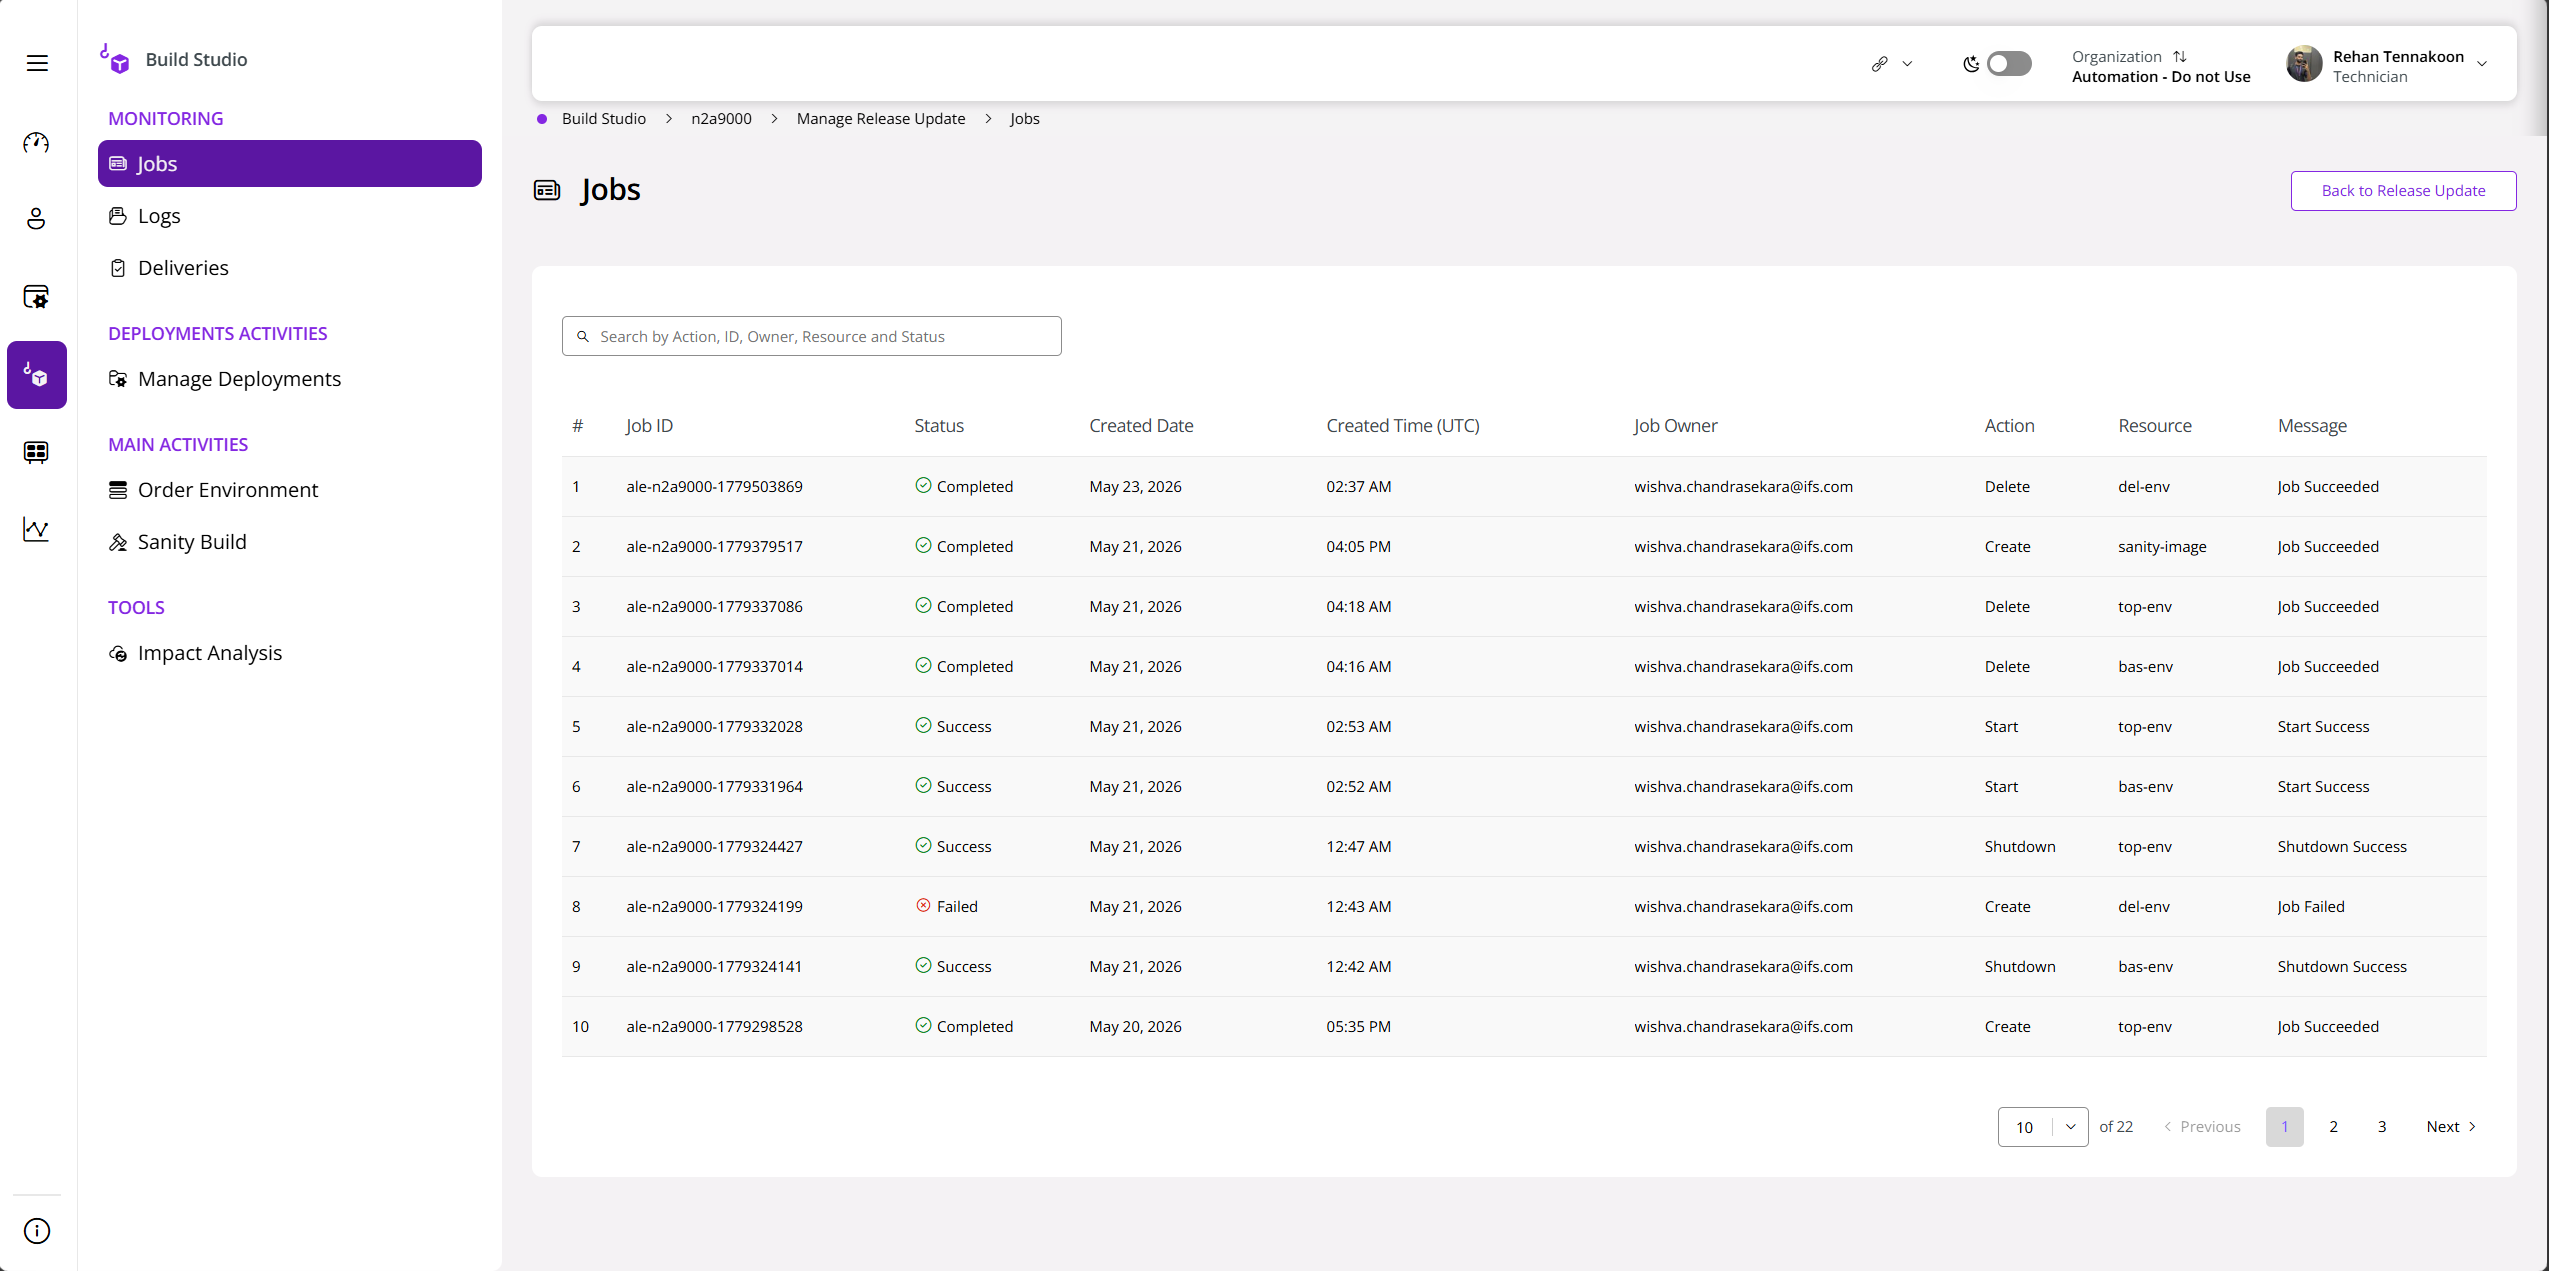Open the settings window icon in left rail

pos(36,297)
